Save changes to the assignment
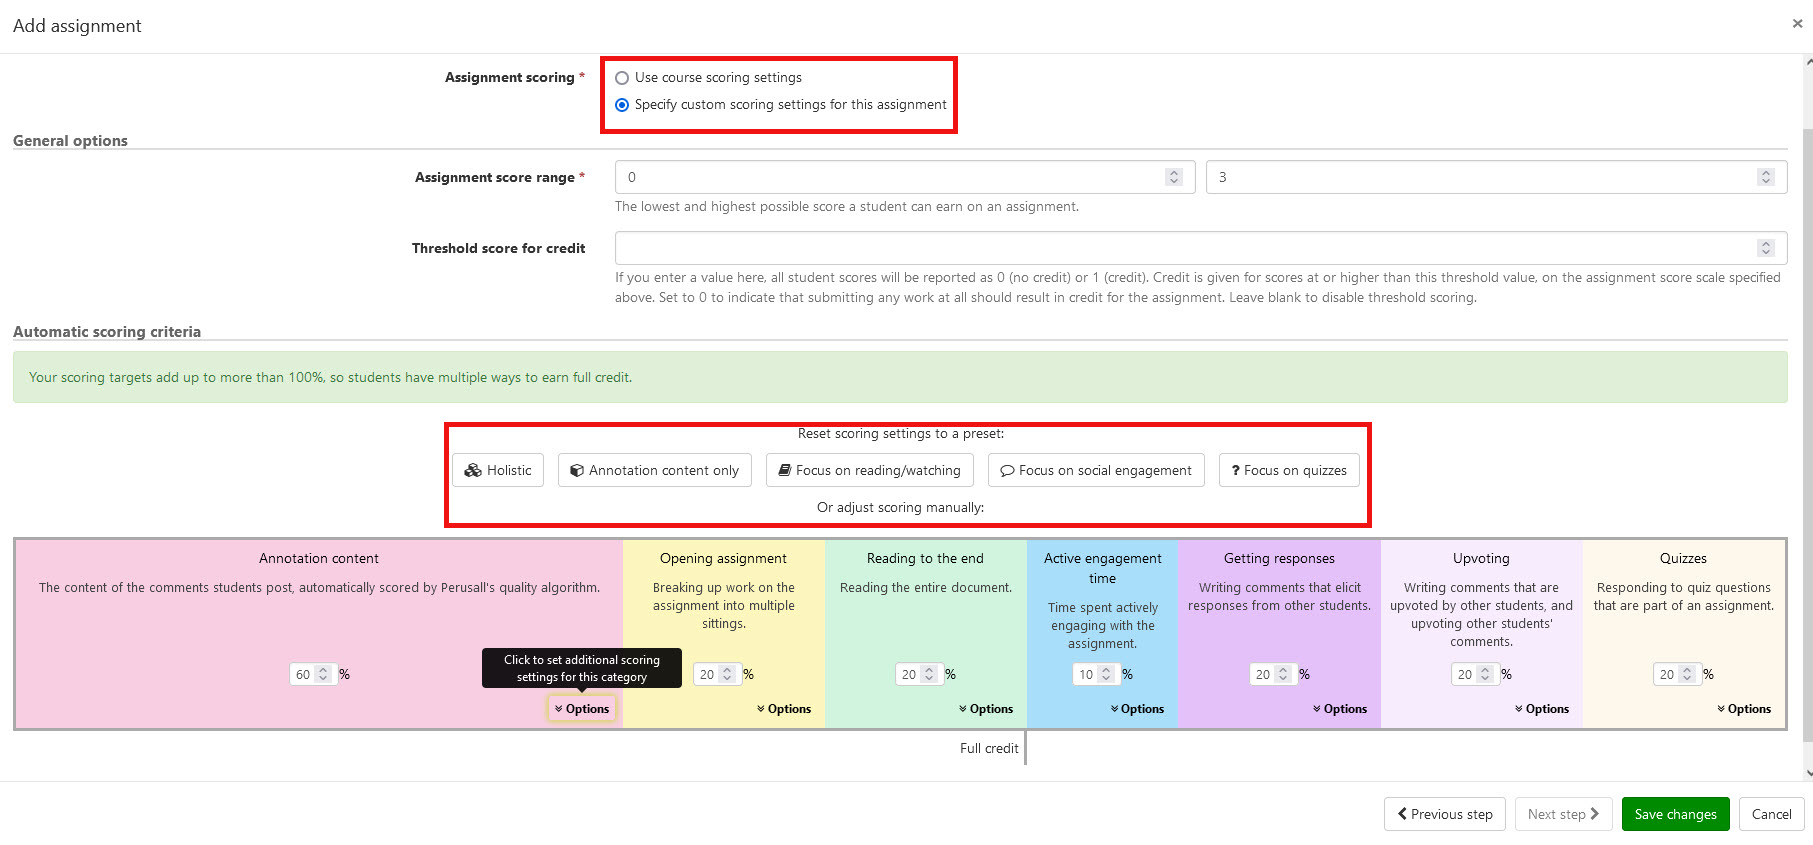The height and width of the screenshot is (845, 1813). pyautogui.click(x=1675, y=814)
